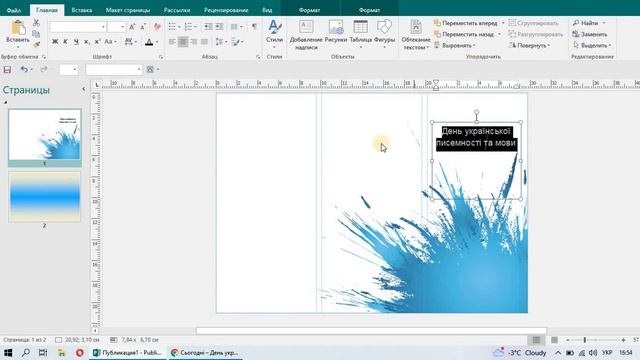This screenshot has width=640, height=360.
Task: Open text wrapping (Обтекание текстом) options
Action: [x=416, y=35]
